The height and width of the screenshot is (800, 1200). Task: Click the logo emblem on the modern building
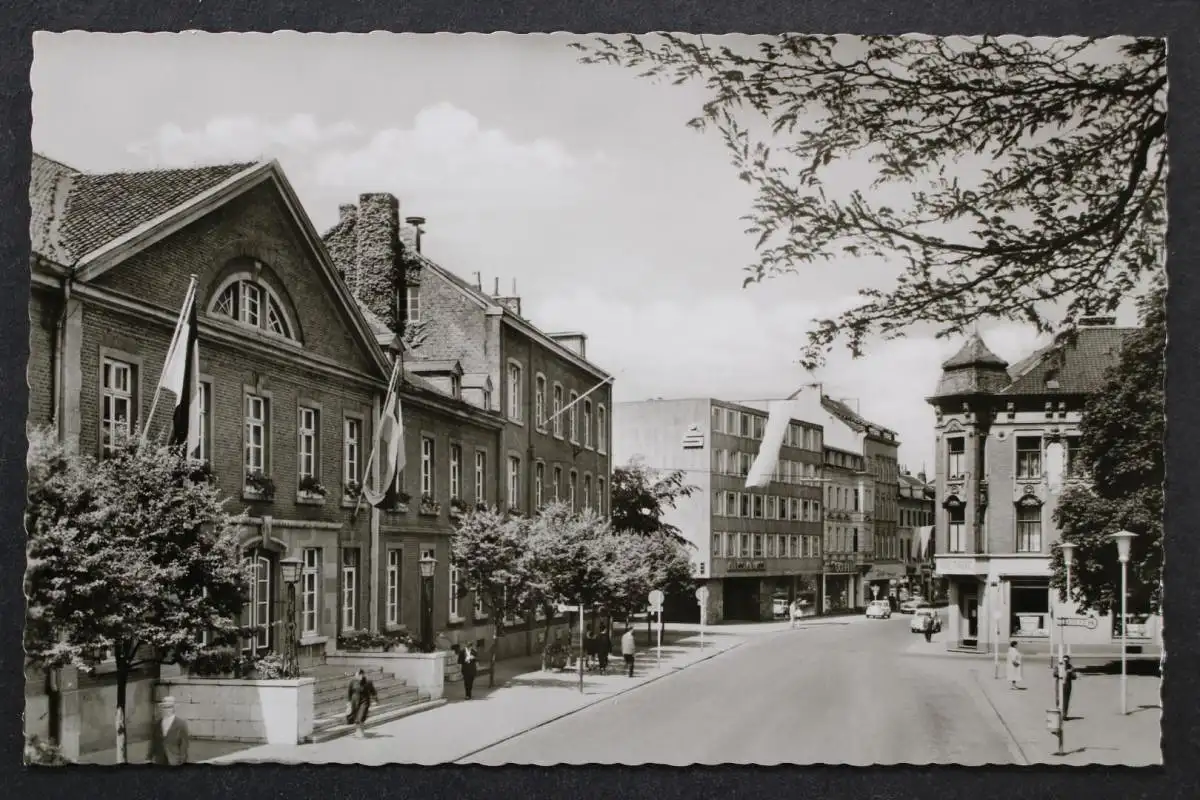coord(692,437)
